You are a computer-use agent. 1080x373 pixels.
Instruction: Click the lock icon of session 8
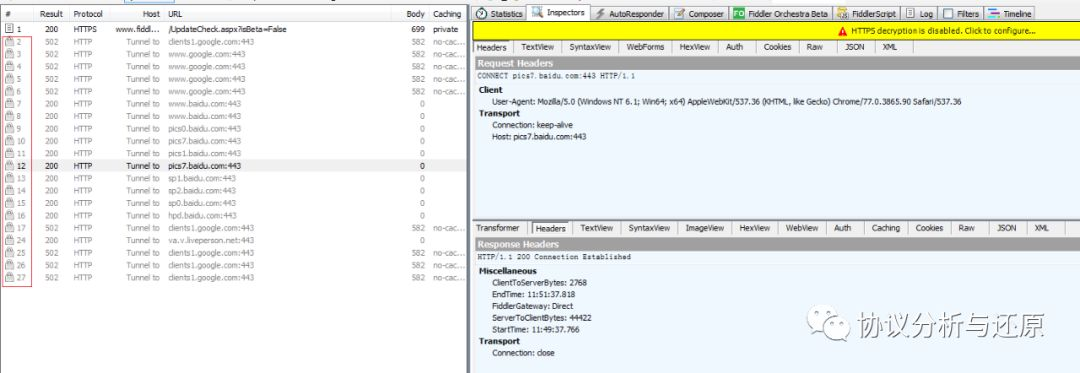click(9, 116)
